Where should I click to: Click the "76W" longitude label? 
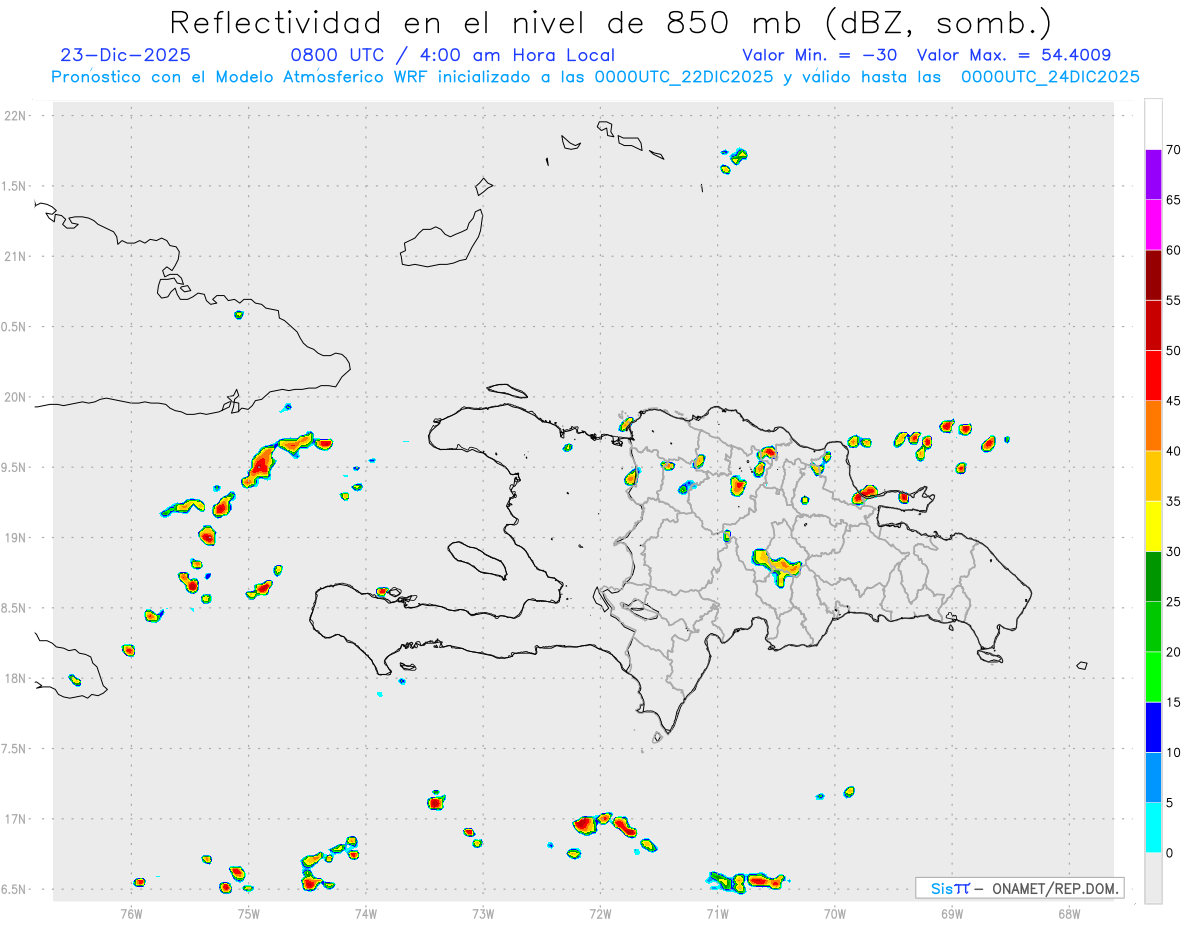(x=131, y=913)
